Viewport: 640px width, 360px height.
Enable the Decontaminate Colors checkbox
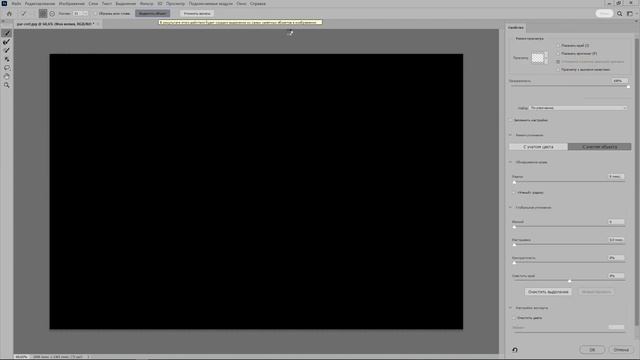[514, 318]
